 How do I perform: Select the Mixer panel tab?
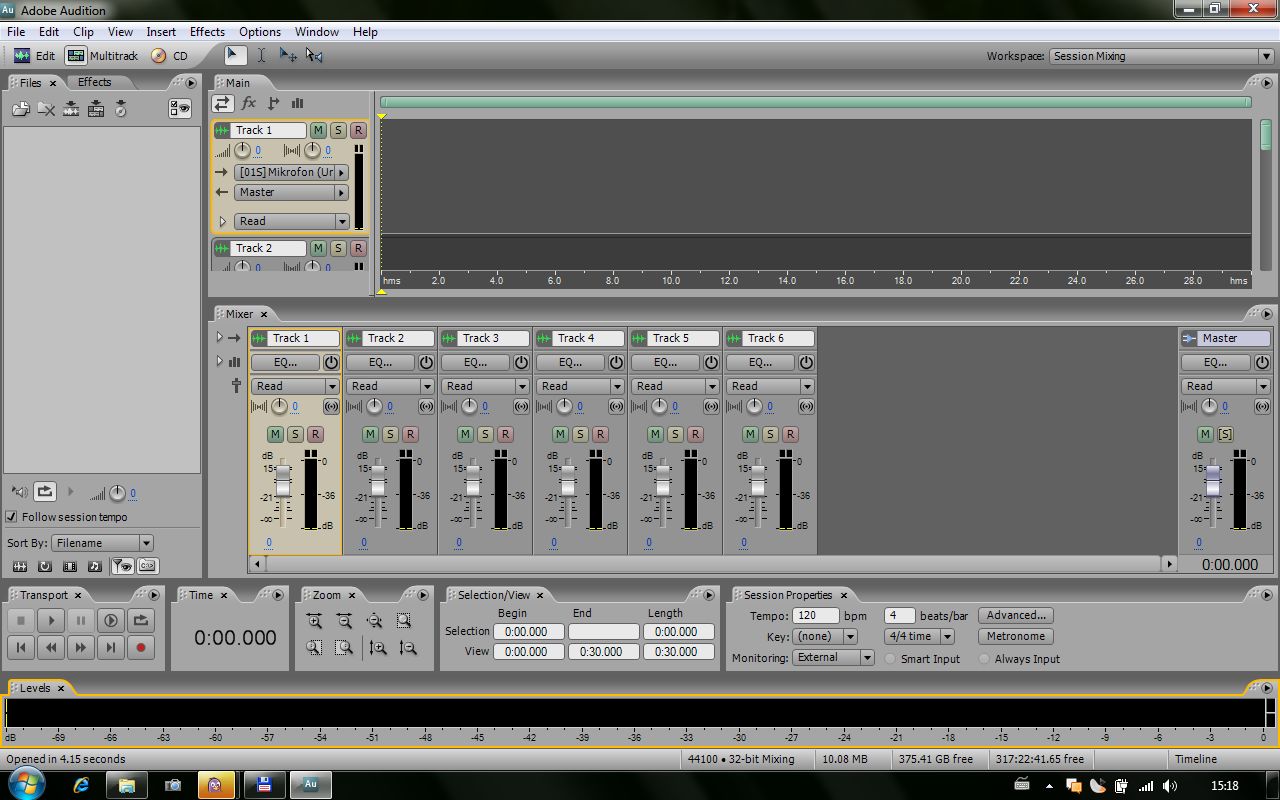239,314
